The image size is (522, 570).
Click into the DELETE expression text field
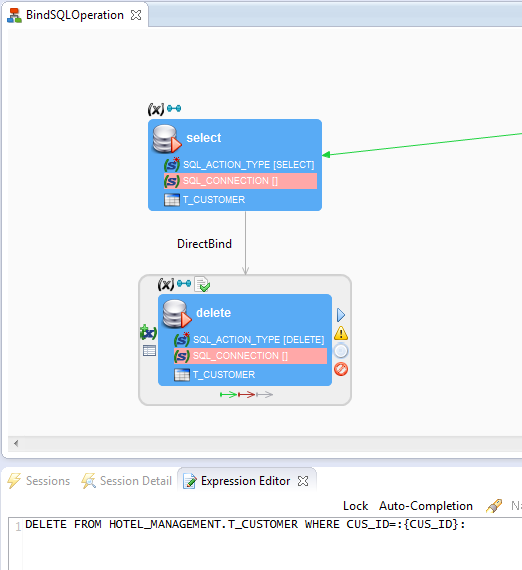pos(269,543)
